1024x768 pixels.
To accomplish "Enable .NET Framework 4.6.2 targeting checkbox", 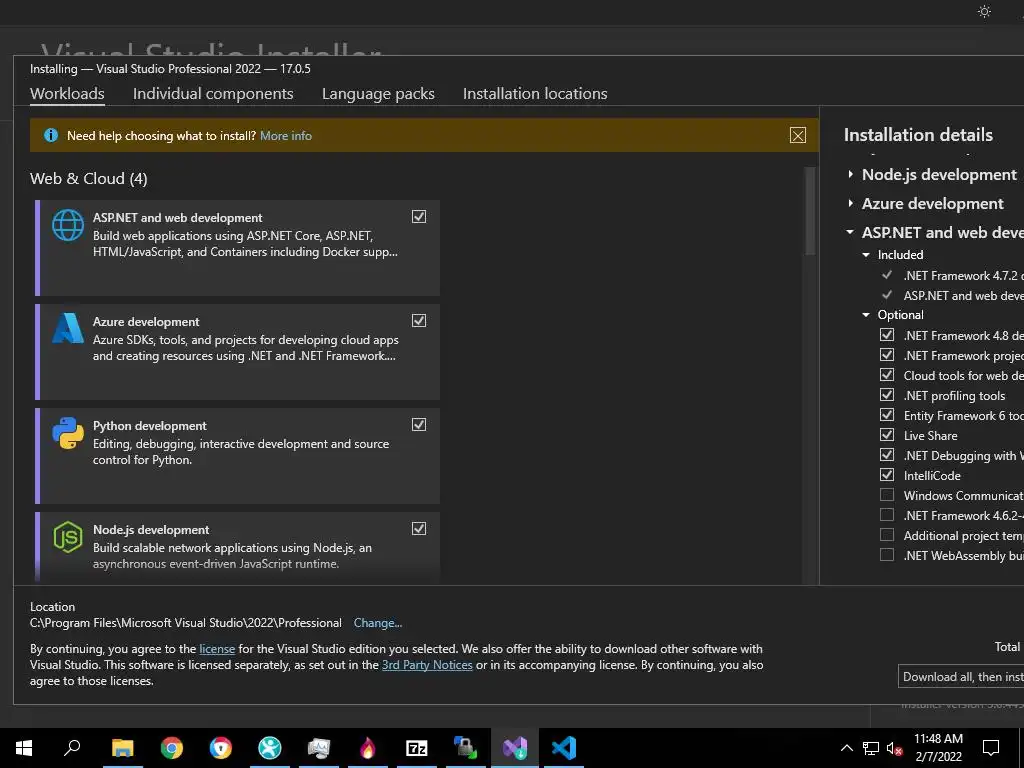I will click(887, 515).
